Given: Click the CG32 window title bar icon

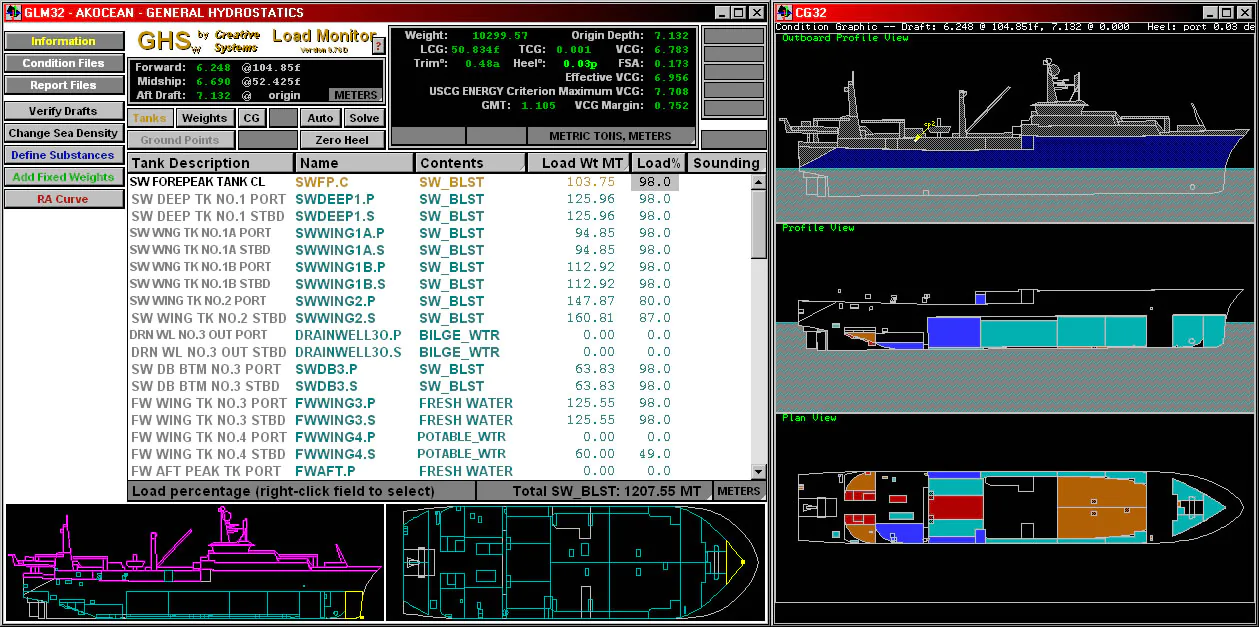Looking at the screenshot, I should (x=785, y=12).
